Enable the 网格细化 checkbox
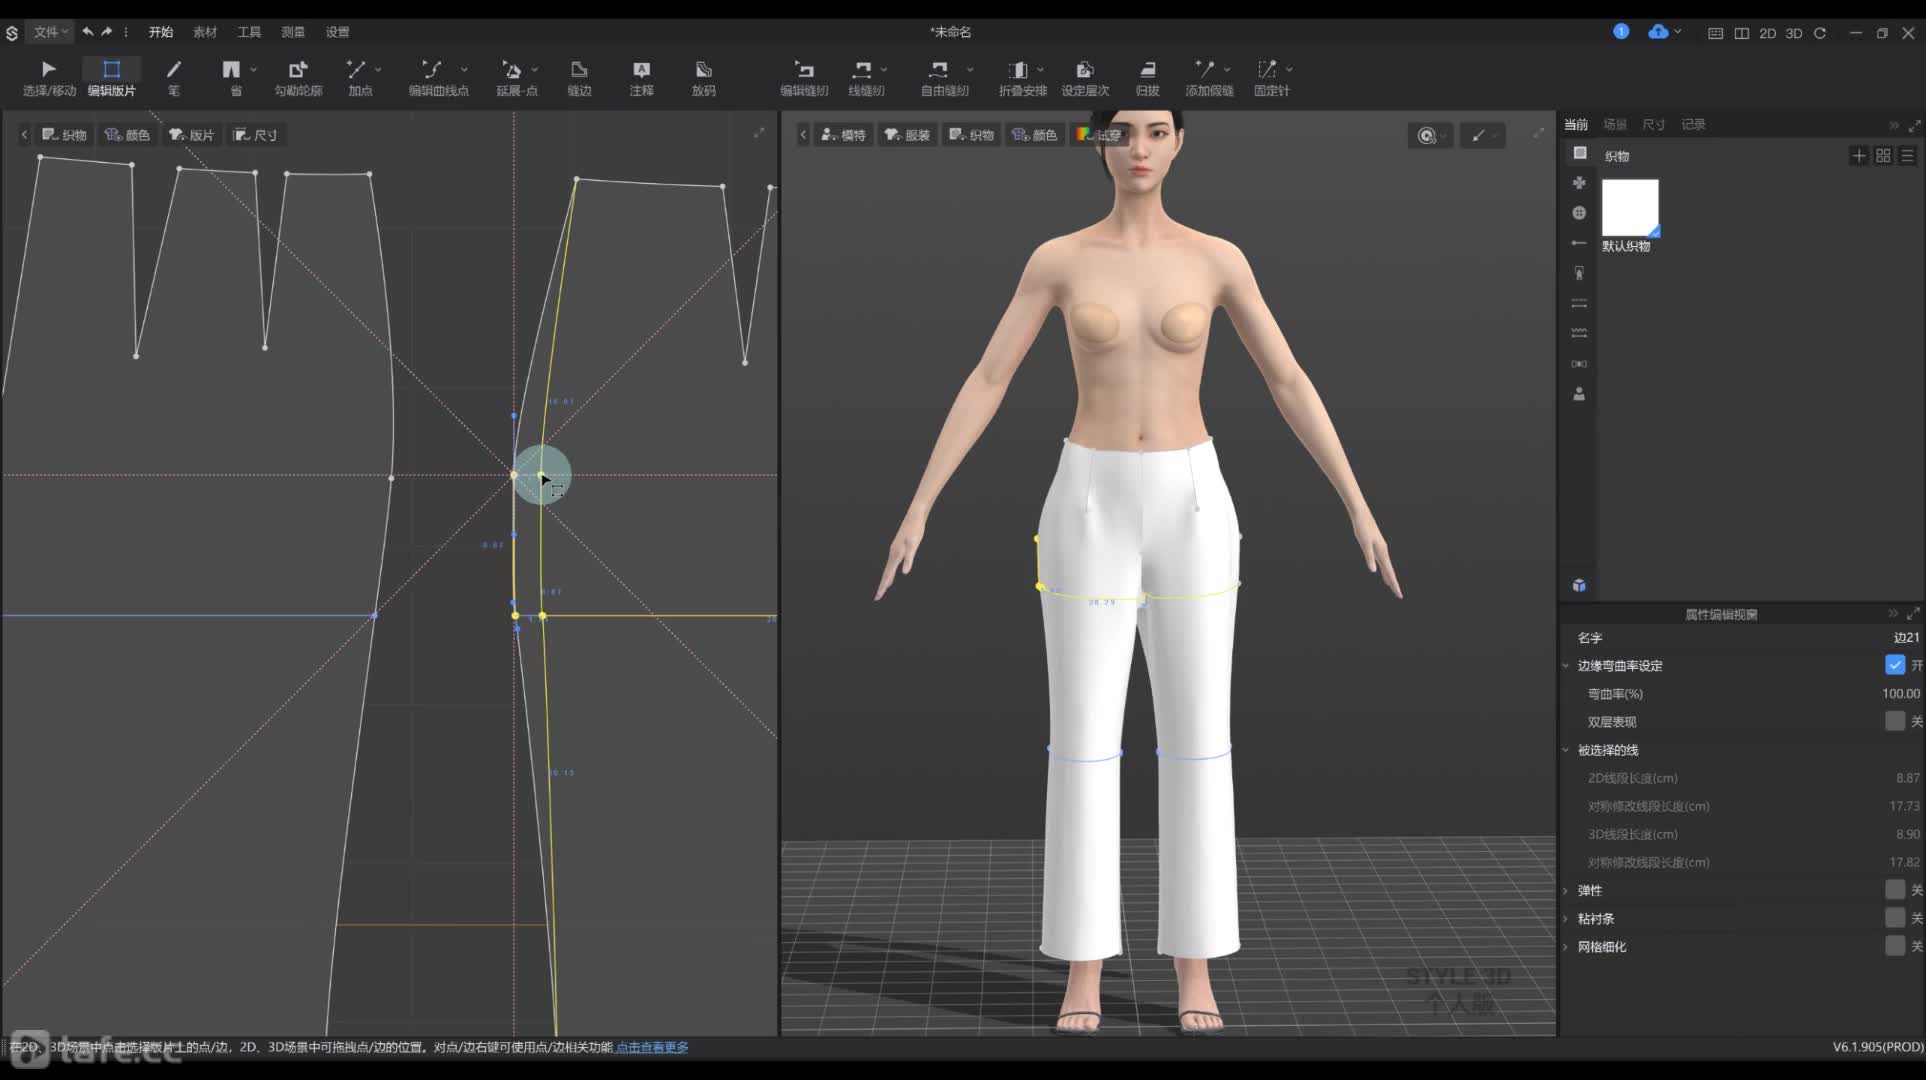Image resolution: width=1926 pixels, height=1080 pixels. (1895, 946)
